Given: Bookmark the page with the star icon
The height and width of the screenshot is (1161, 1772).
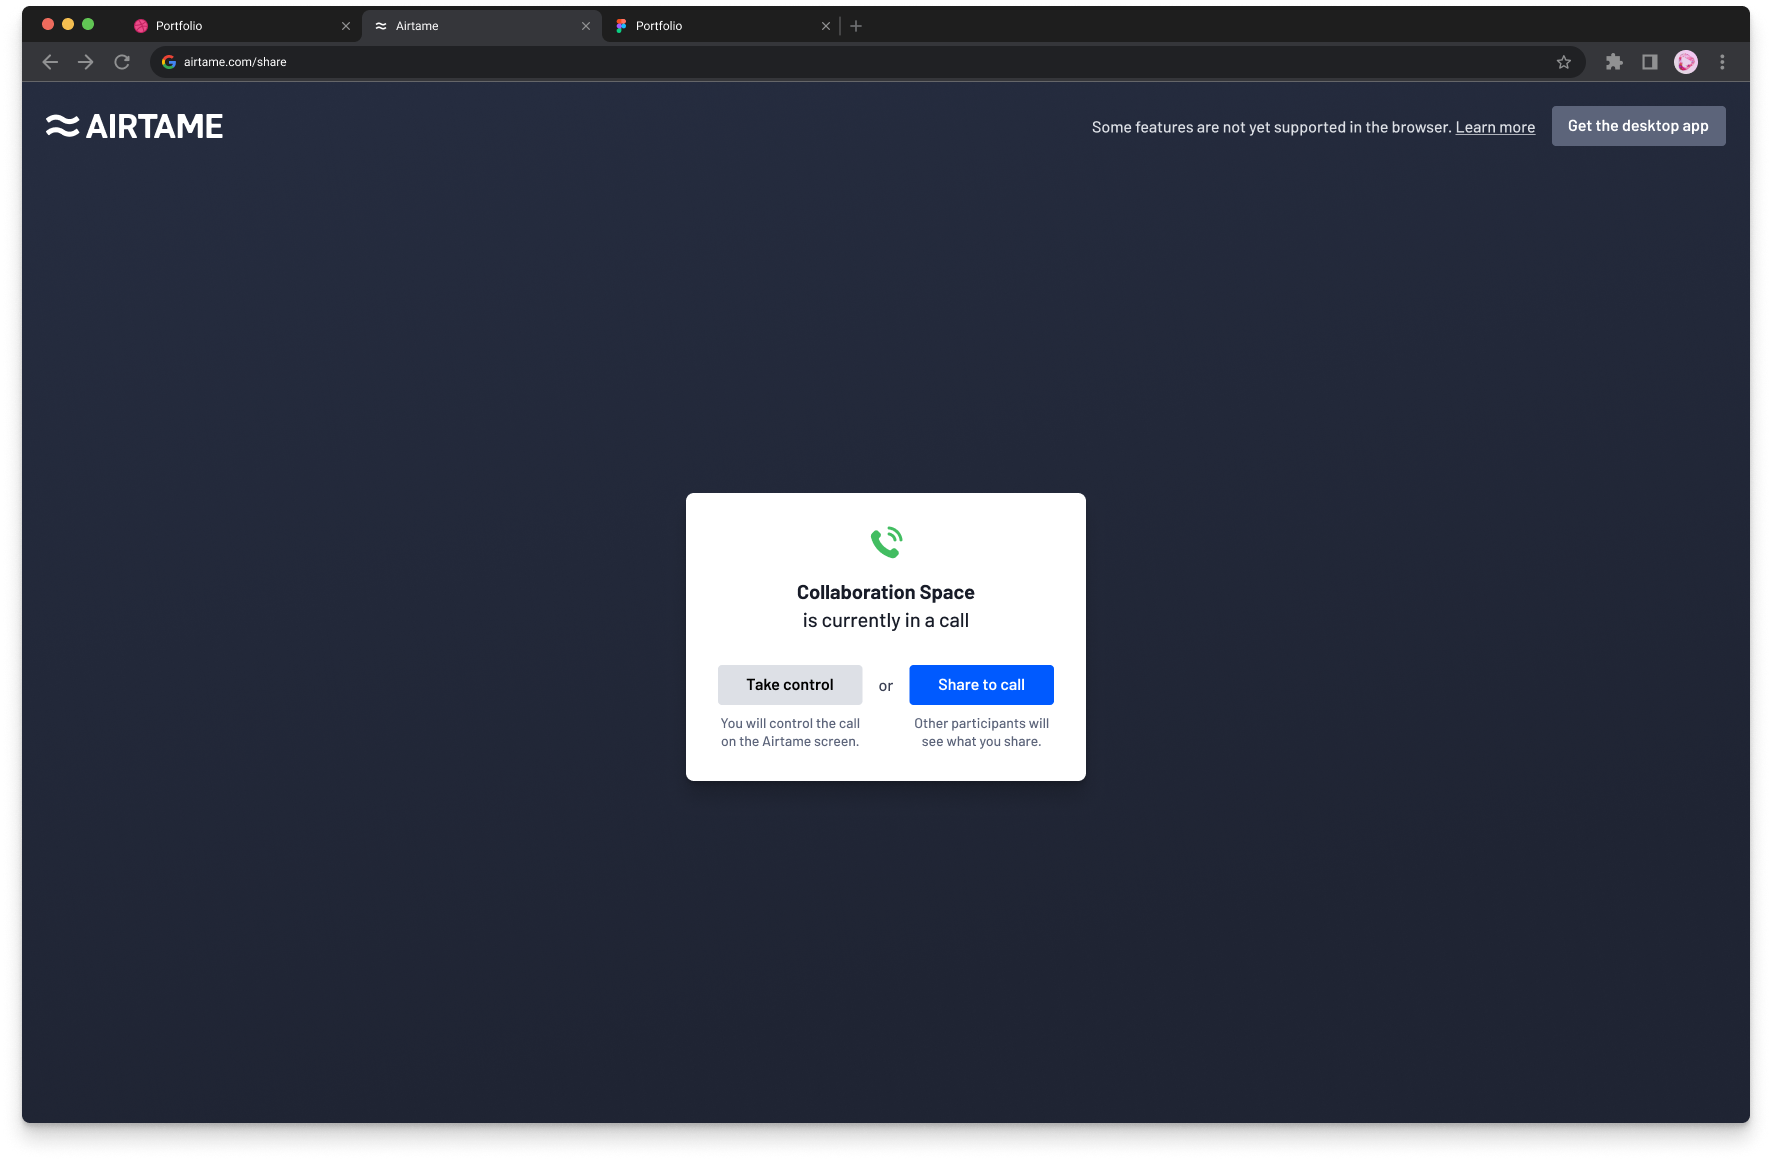Looking at the screenshot, I should [x=1563, y=62].
